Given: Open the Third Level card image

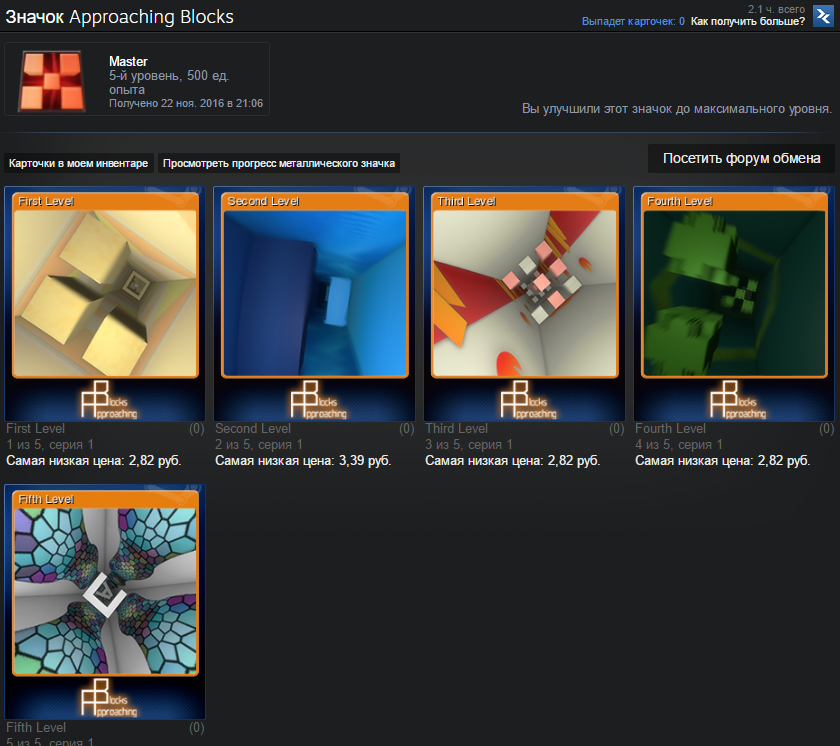Looking at the screenshot, I should coord(525,293).
